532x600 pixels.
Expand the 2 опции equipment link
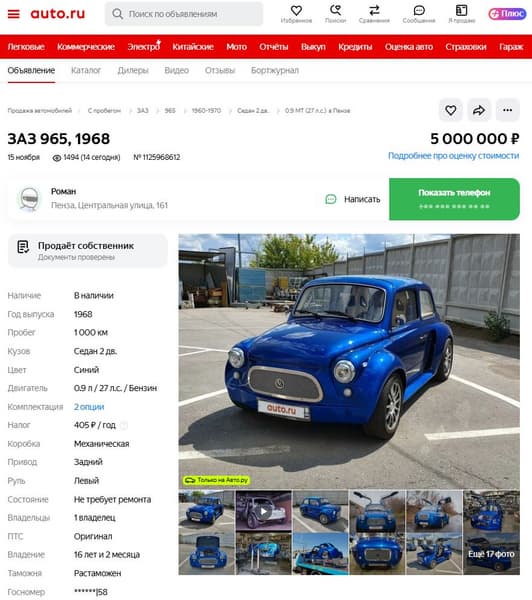tap(89, 407)
